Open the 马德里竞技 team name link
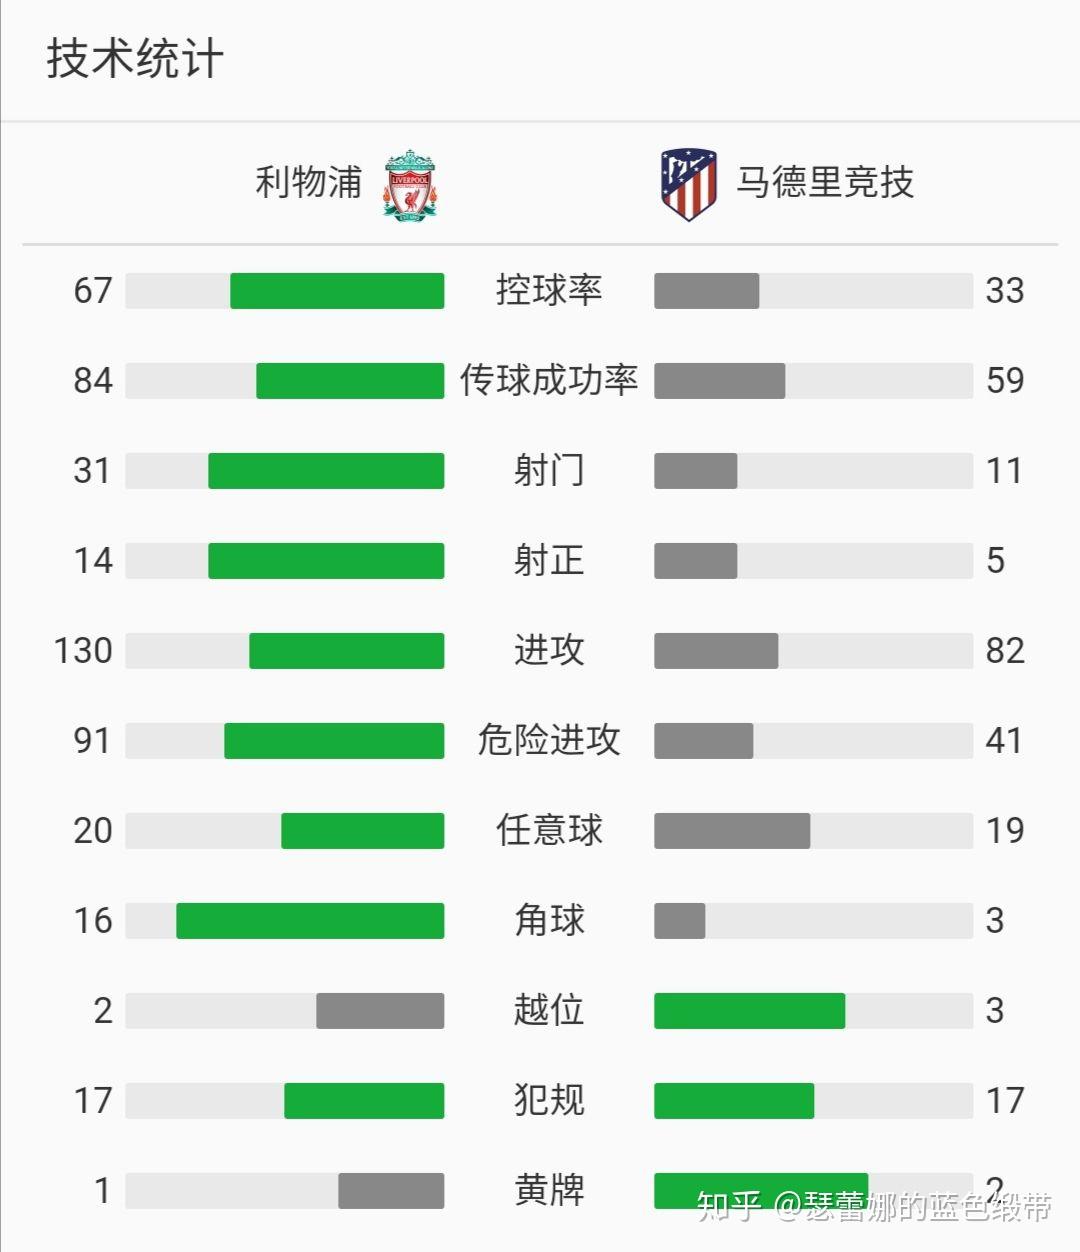Viewport: 1080px width, 1252px height. 825,182
